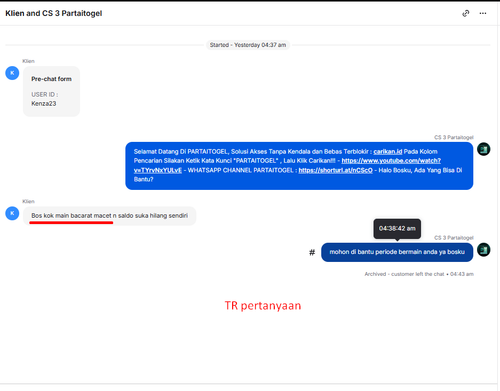Open the shorturl.at WhatsApp channel link

(335, 170)
